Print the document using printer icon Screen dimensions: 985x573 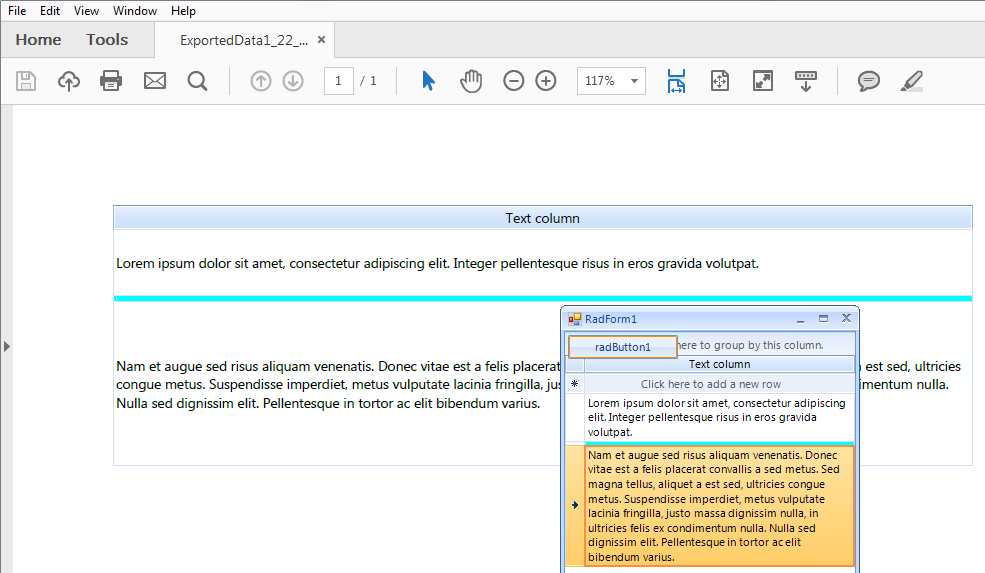pos(111,81)
